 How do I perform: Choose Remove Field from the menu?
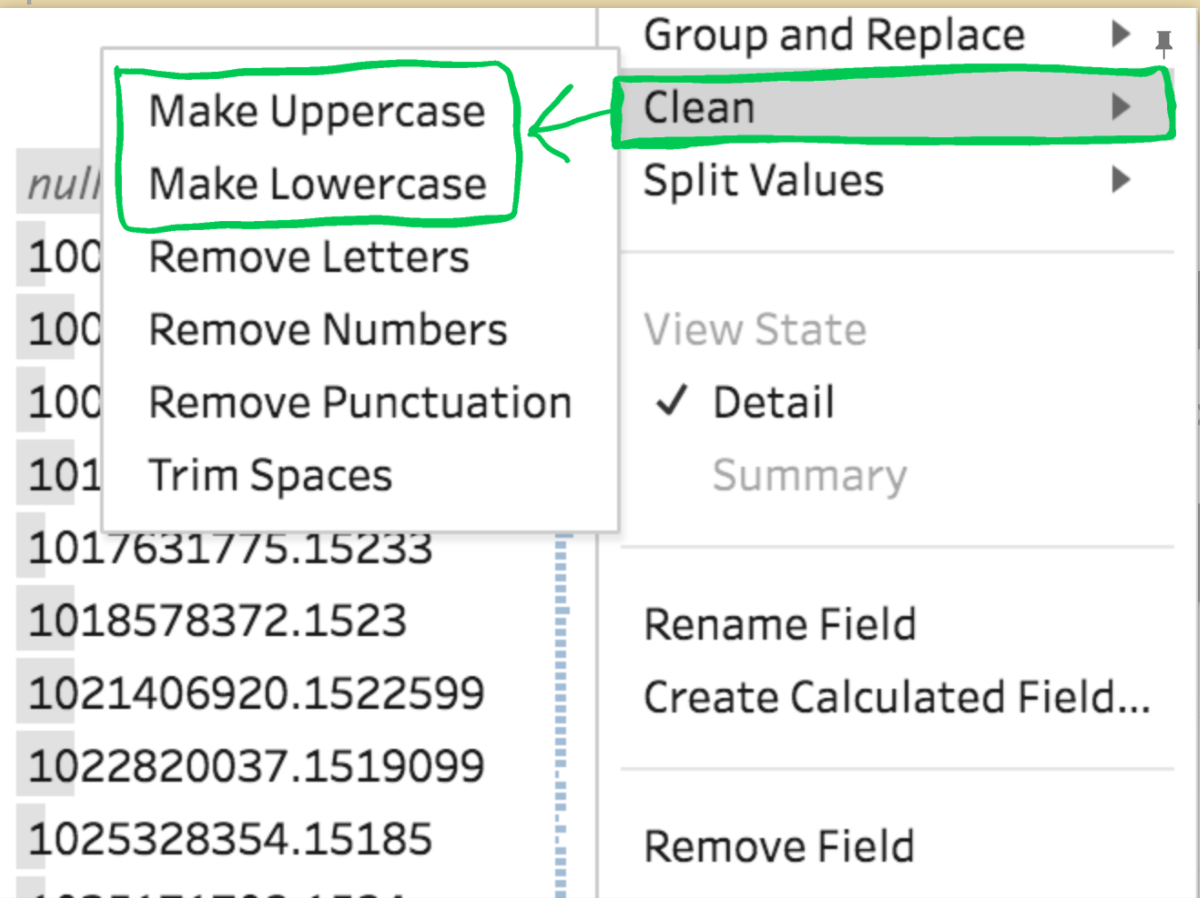tap(779, 846)
